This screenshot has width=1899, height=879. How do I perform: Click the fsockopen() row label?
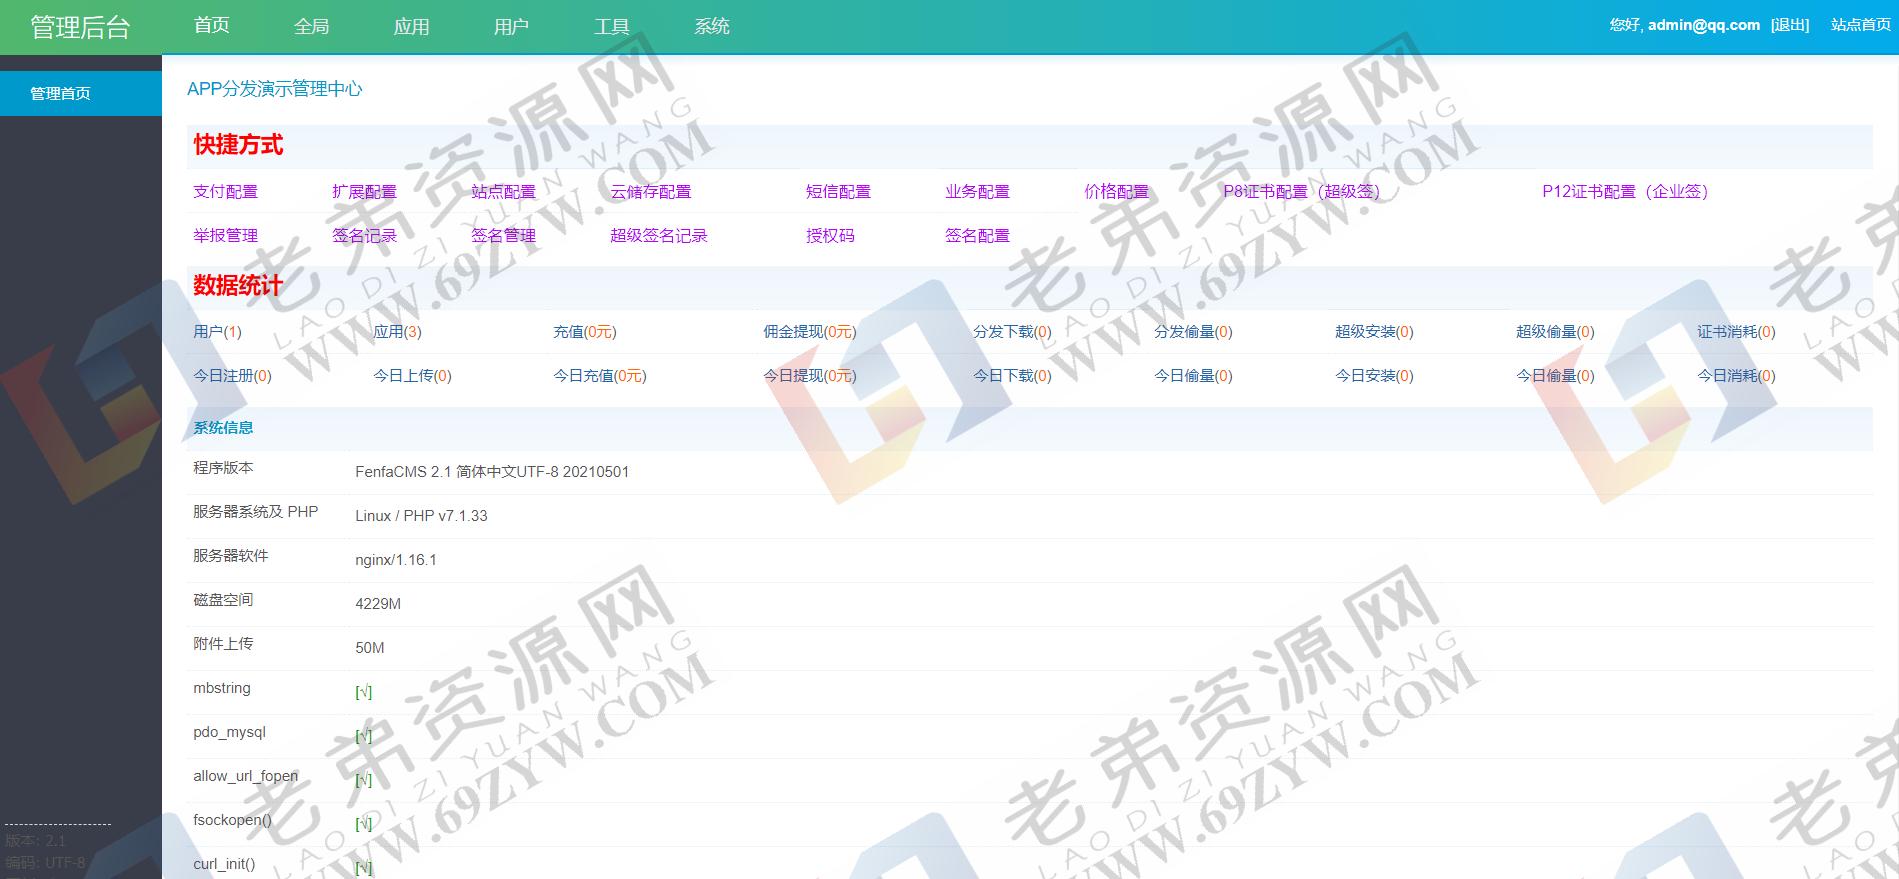pyautogui.click(x=233, y=819)
